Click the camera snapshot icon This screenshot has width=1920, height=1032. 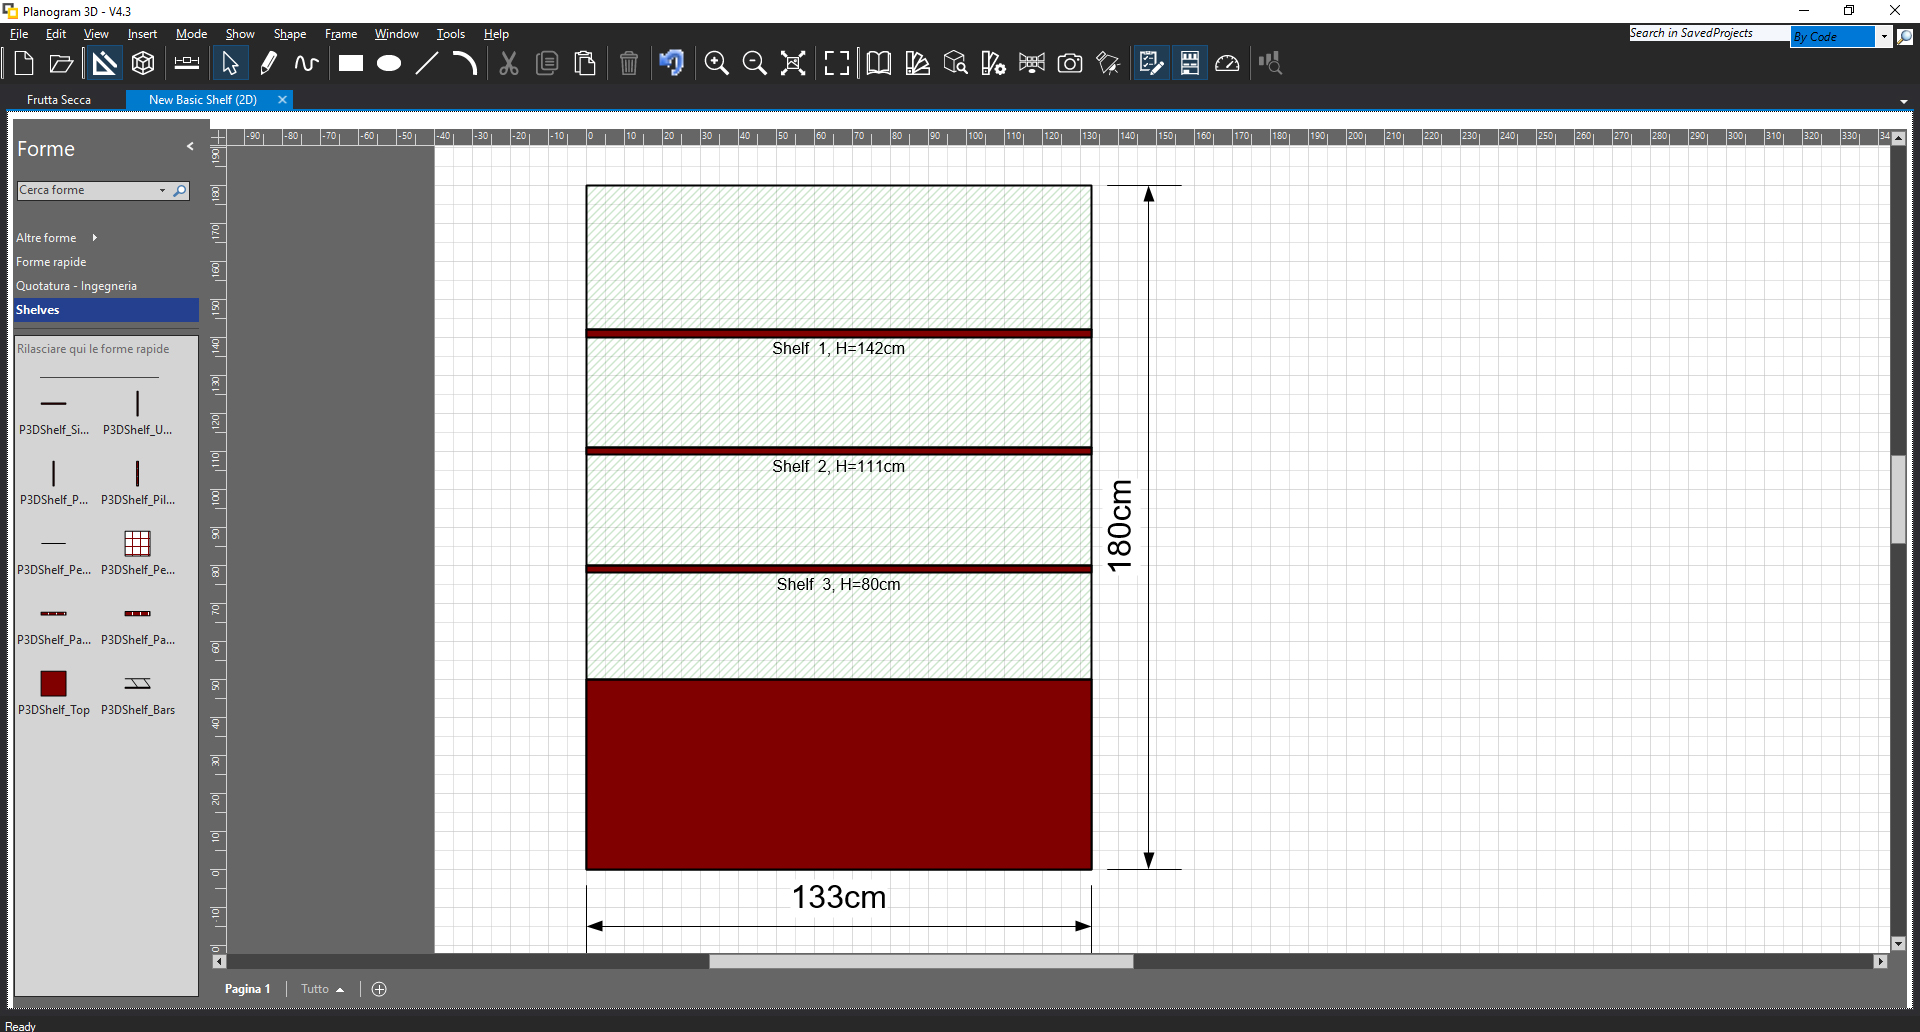[x=1070, y=64]
